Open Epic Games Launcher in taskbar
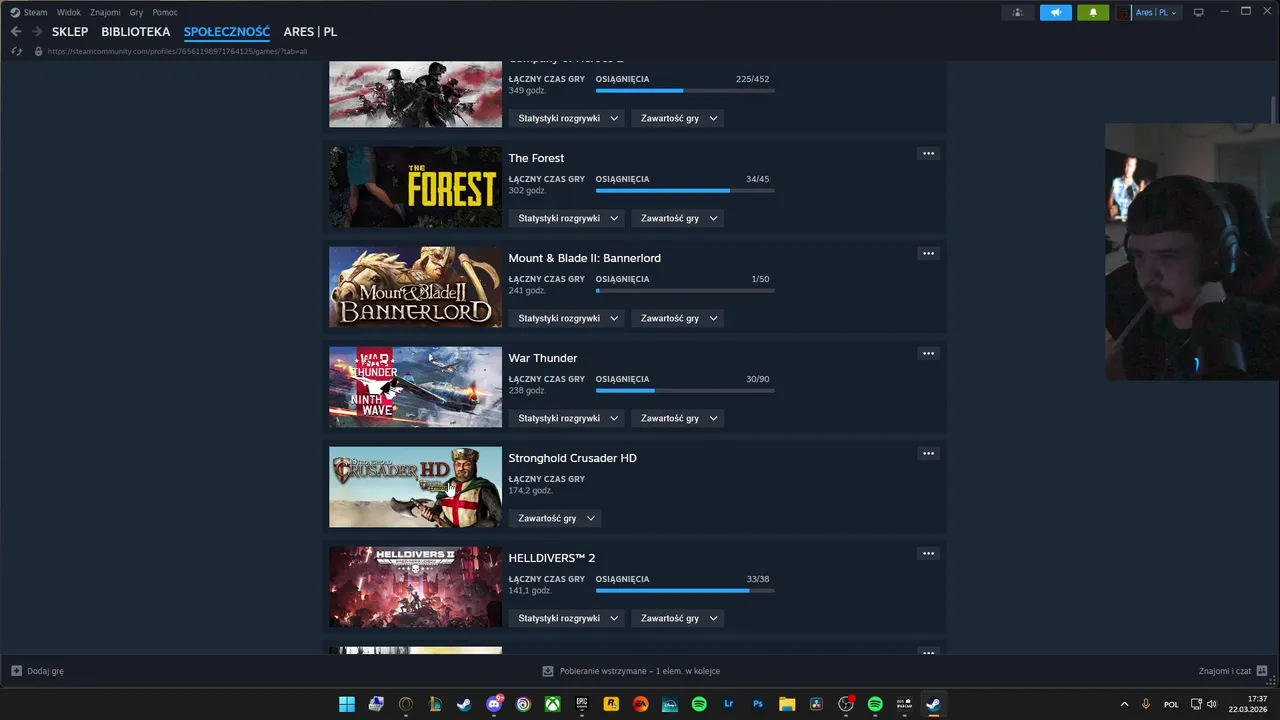 (x=582, y=704)
